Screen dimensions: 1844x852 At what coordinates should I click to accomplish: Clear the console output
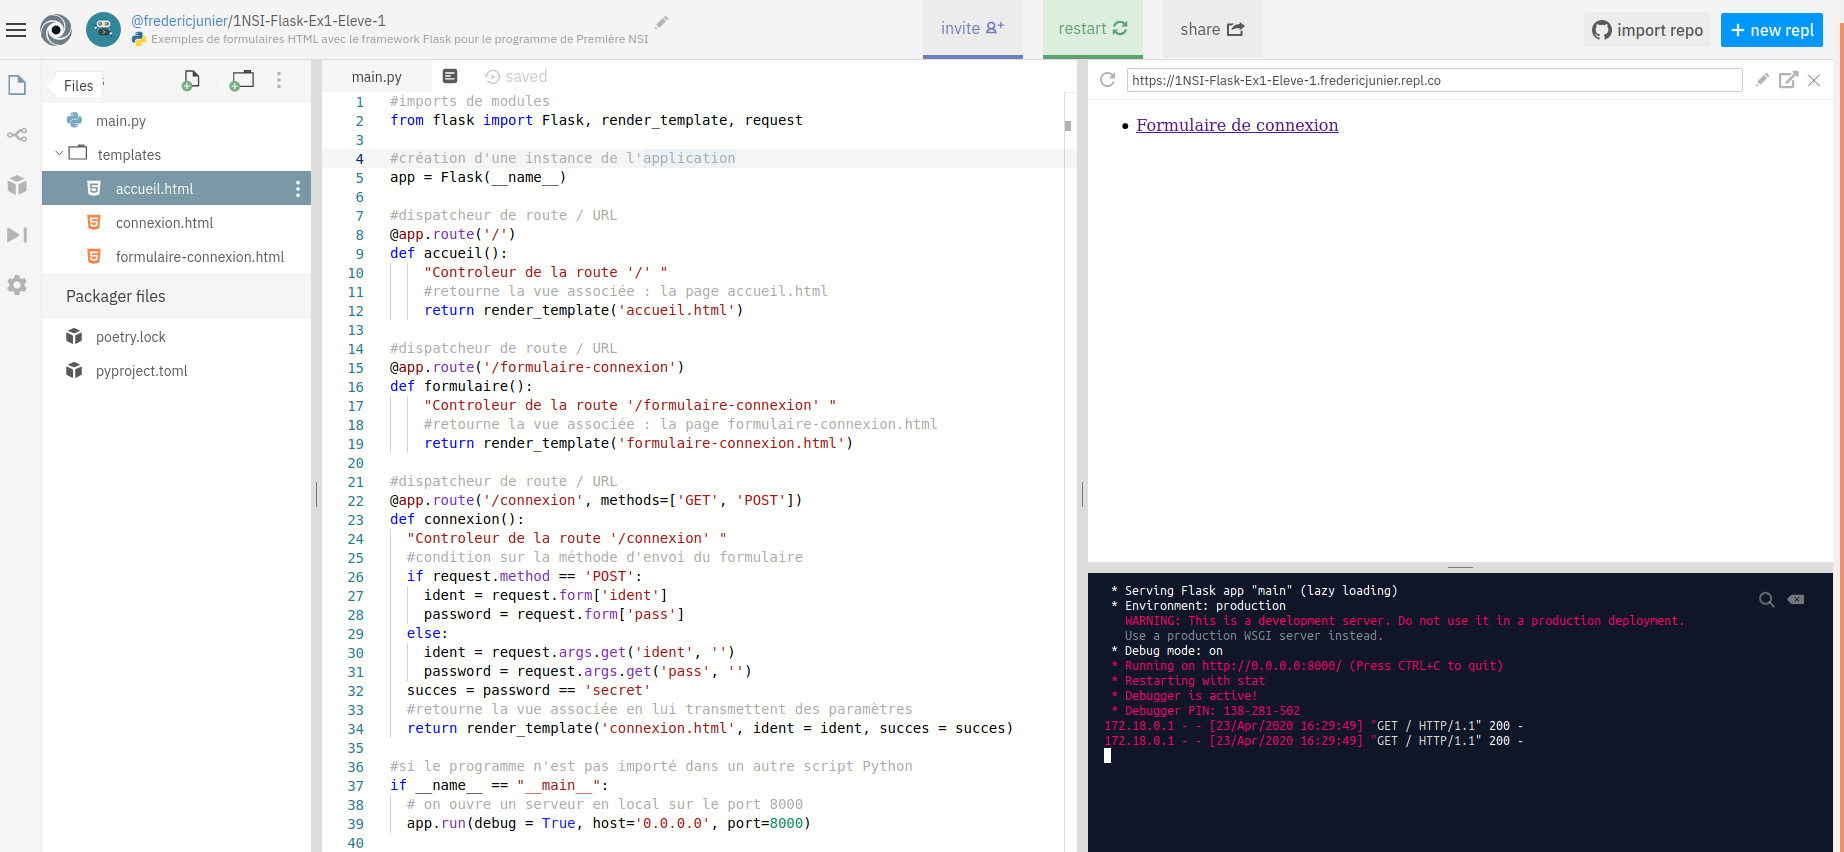point(1796,600)
